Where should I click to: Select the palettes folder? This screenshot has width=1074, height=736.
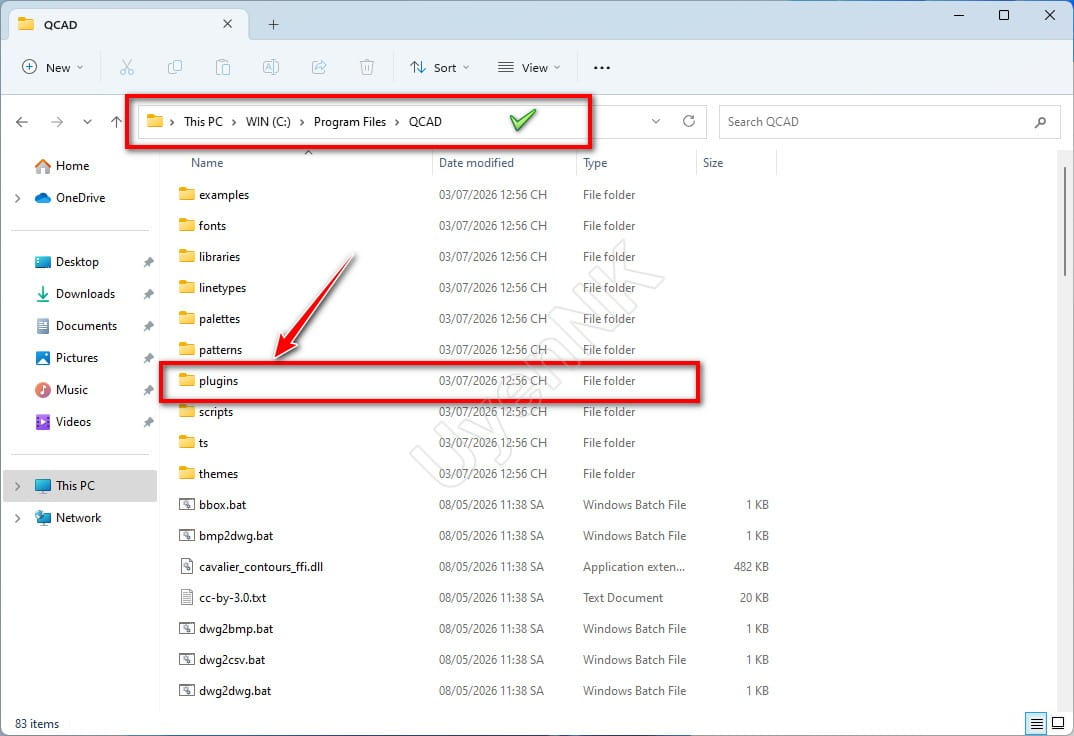[x=219, y=319]
